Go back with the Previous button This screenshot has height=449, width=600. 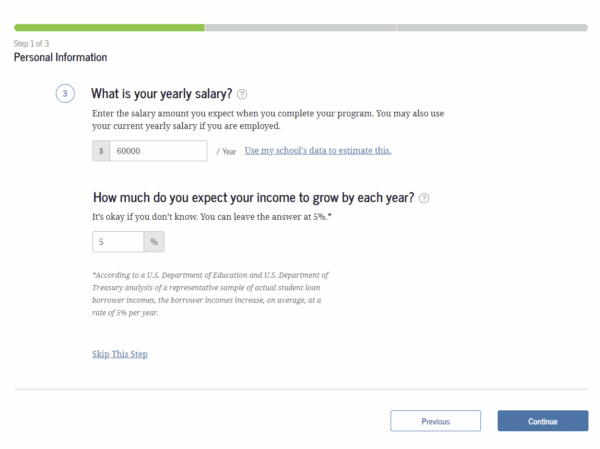(435, 421)
